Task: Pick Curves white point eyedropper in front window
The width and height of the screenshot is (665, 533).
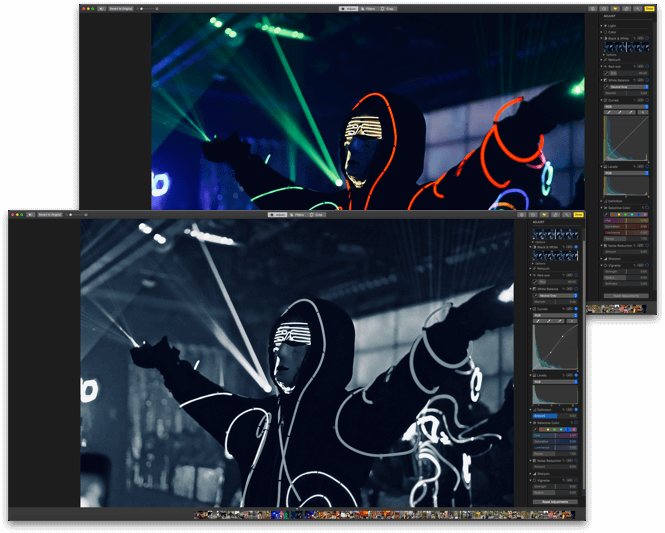Action: 559,321
